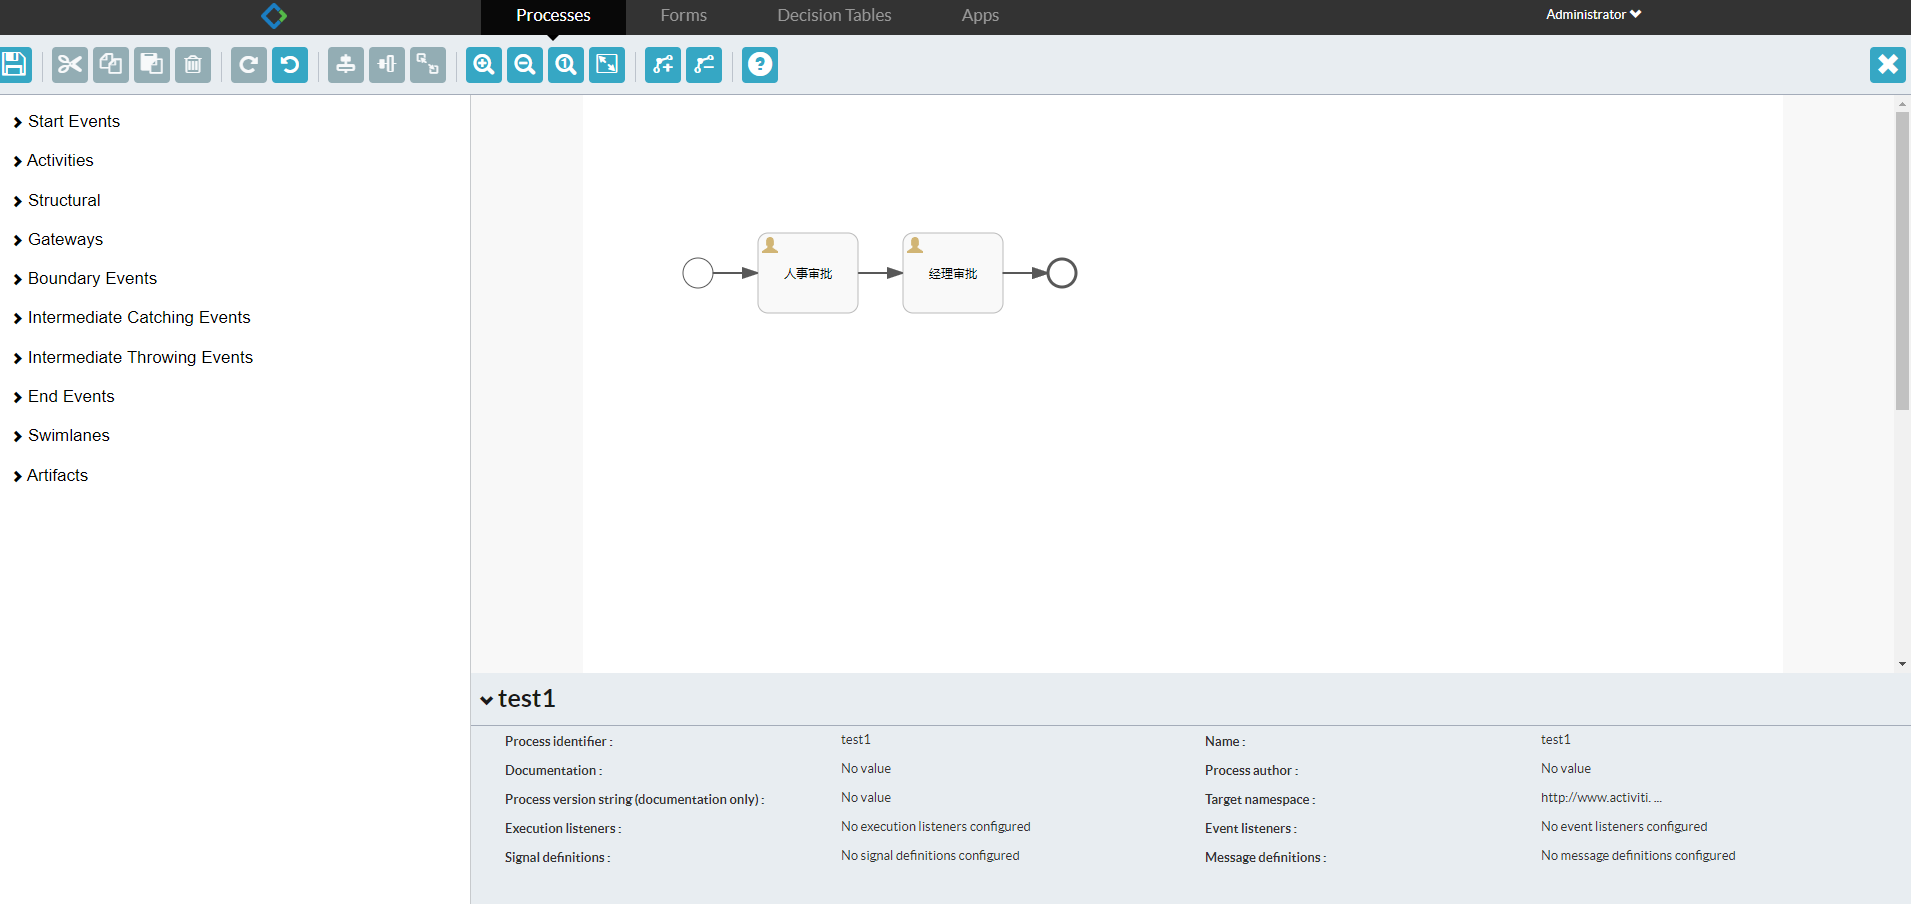The height and width of the screenshot is (904, 1911).
Task: Select the 经理审批 user task
Action: [x=953, y=273]
